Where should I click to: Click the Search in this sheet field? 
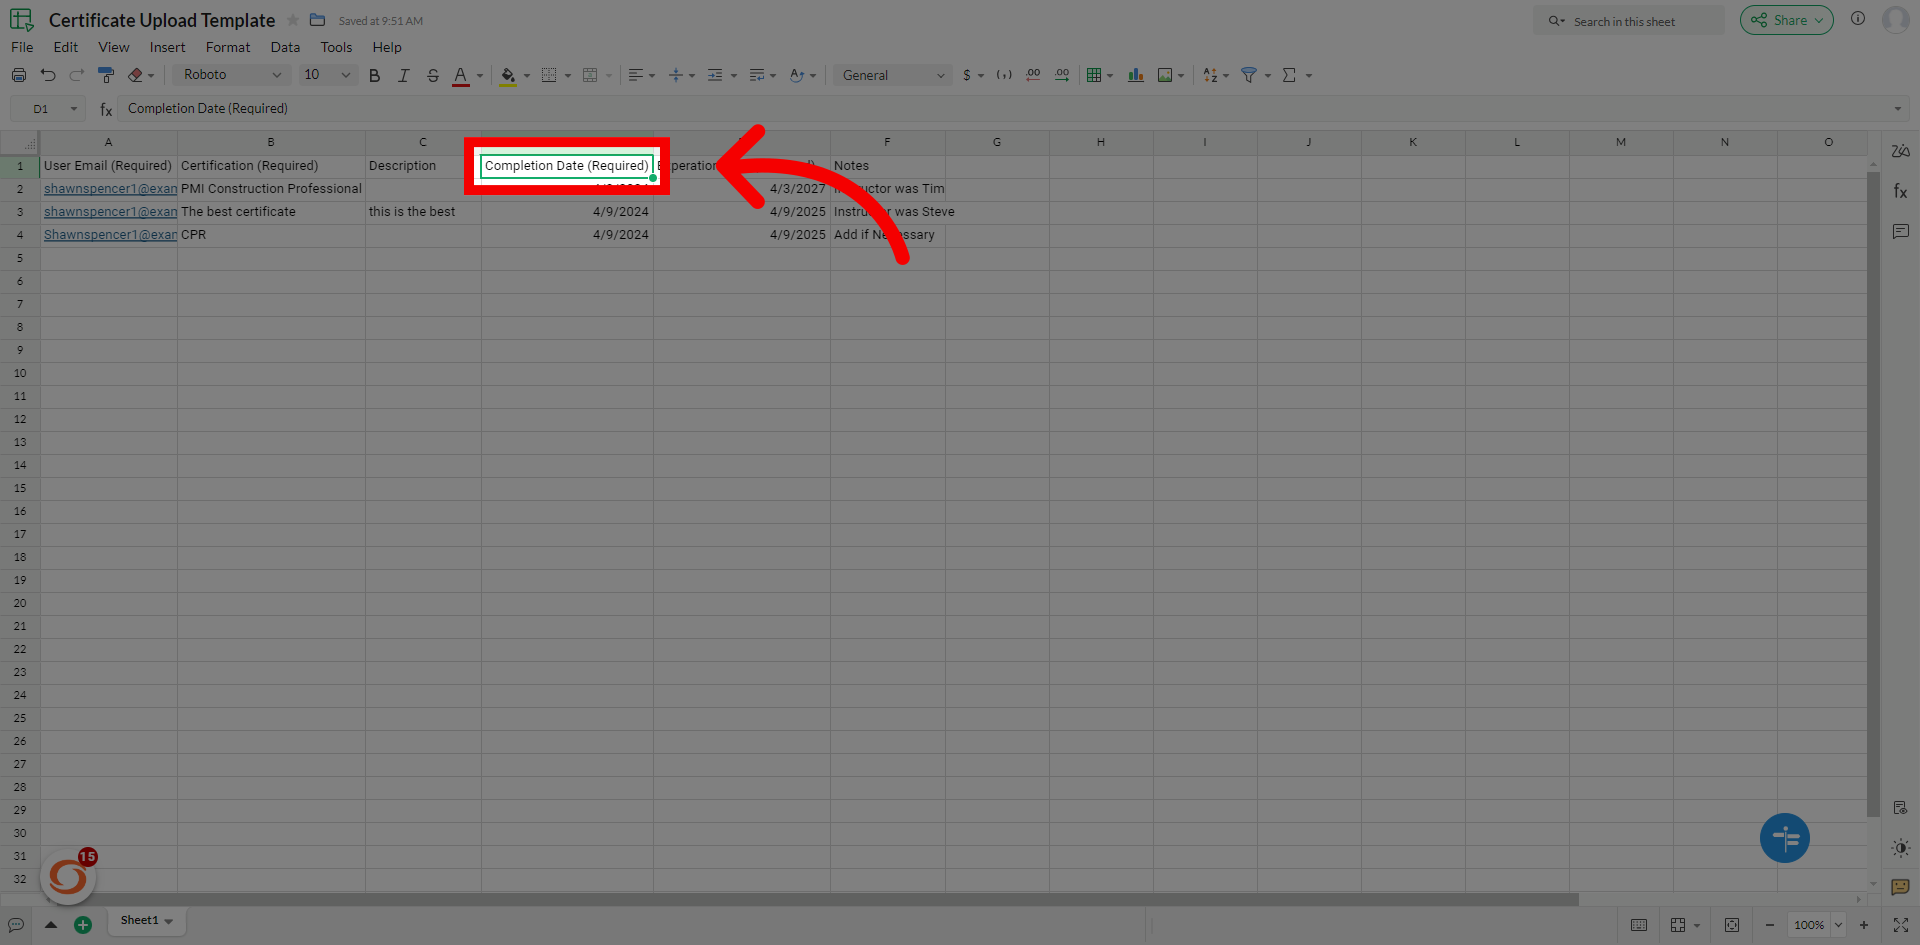1629,21
